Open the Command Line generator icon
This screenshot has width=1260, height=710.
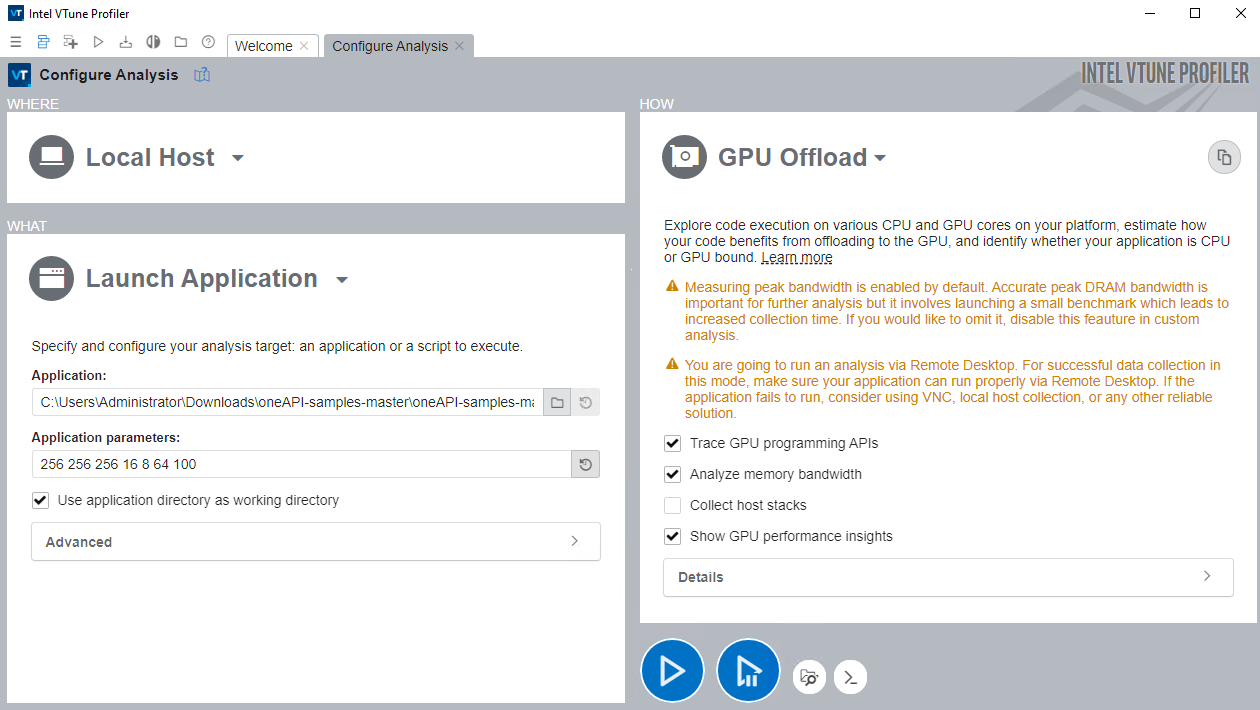(x=850, y=677)
